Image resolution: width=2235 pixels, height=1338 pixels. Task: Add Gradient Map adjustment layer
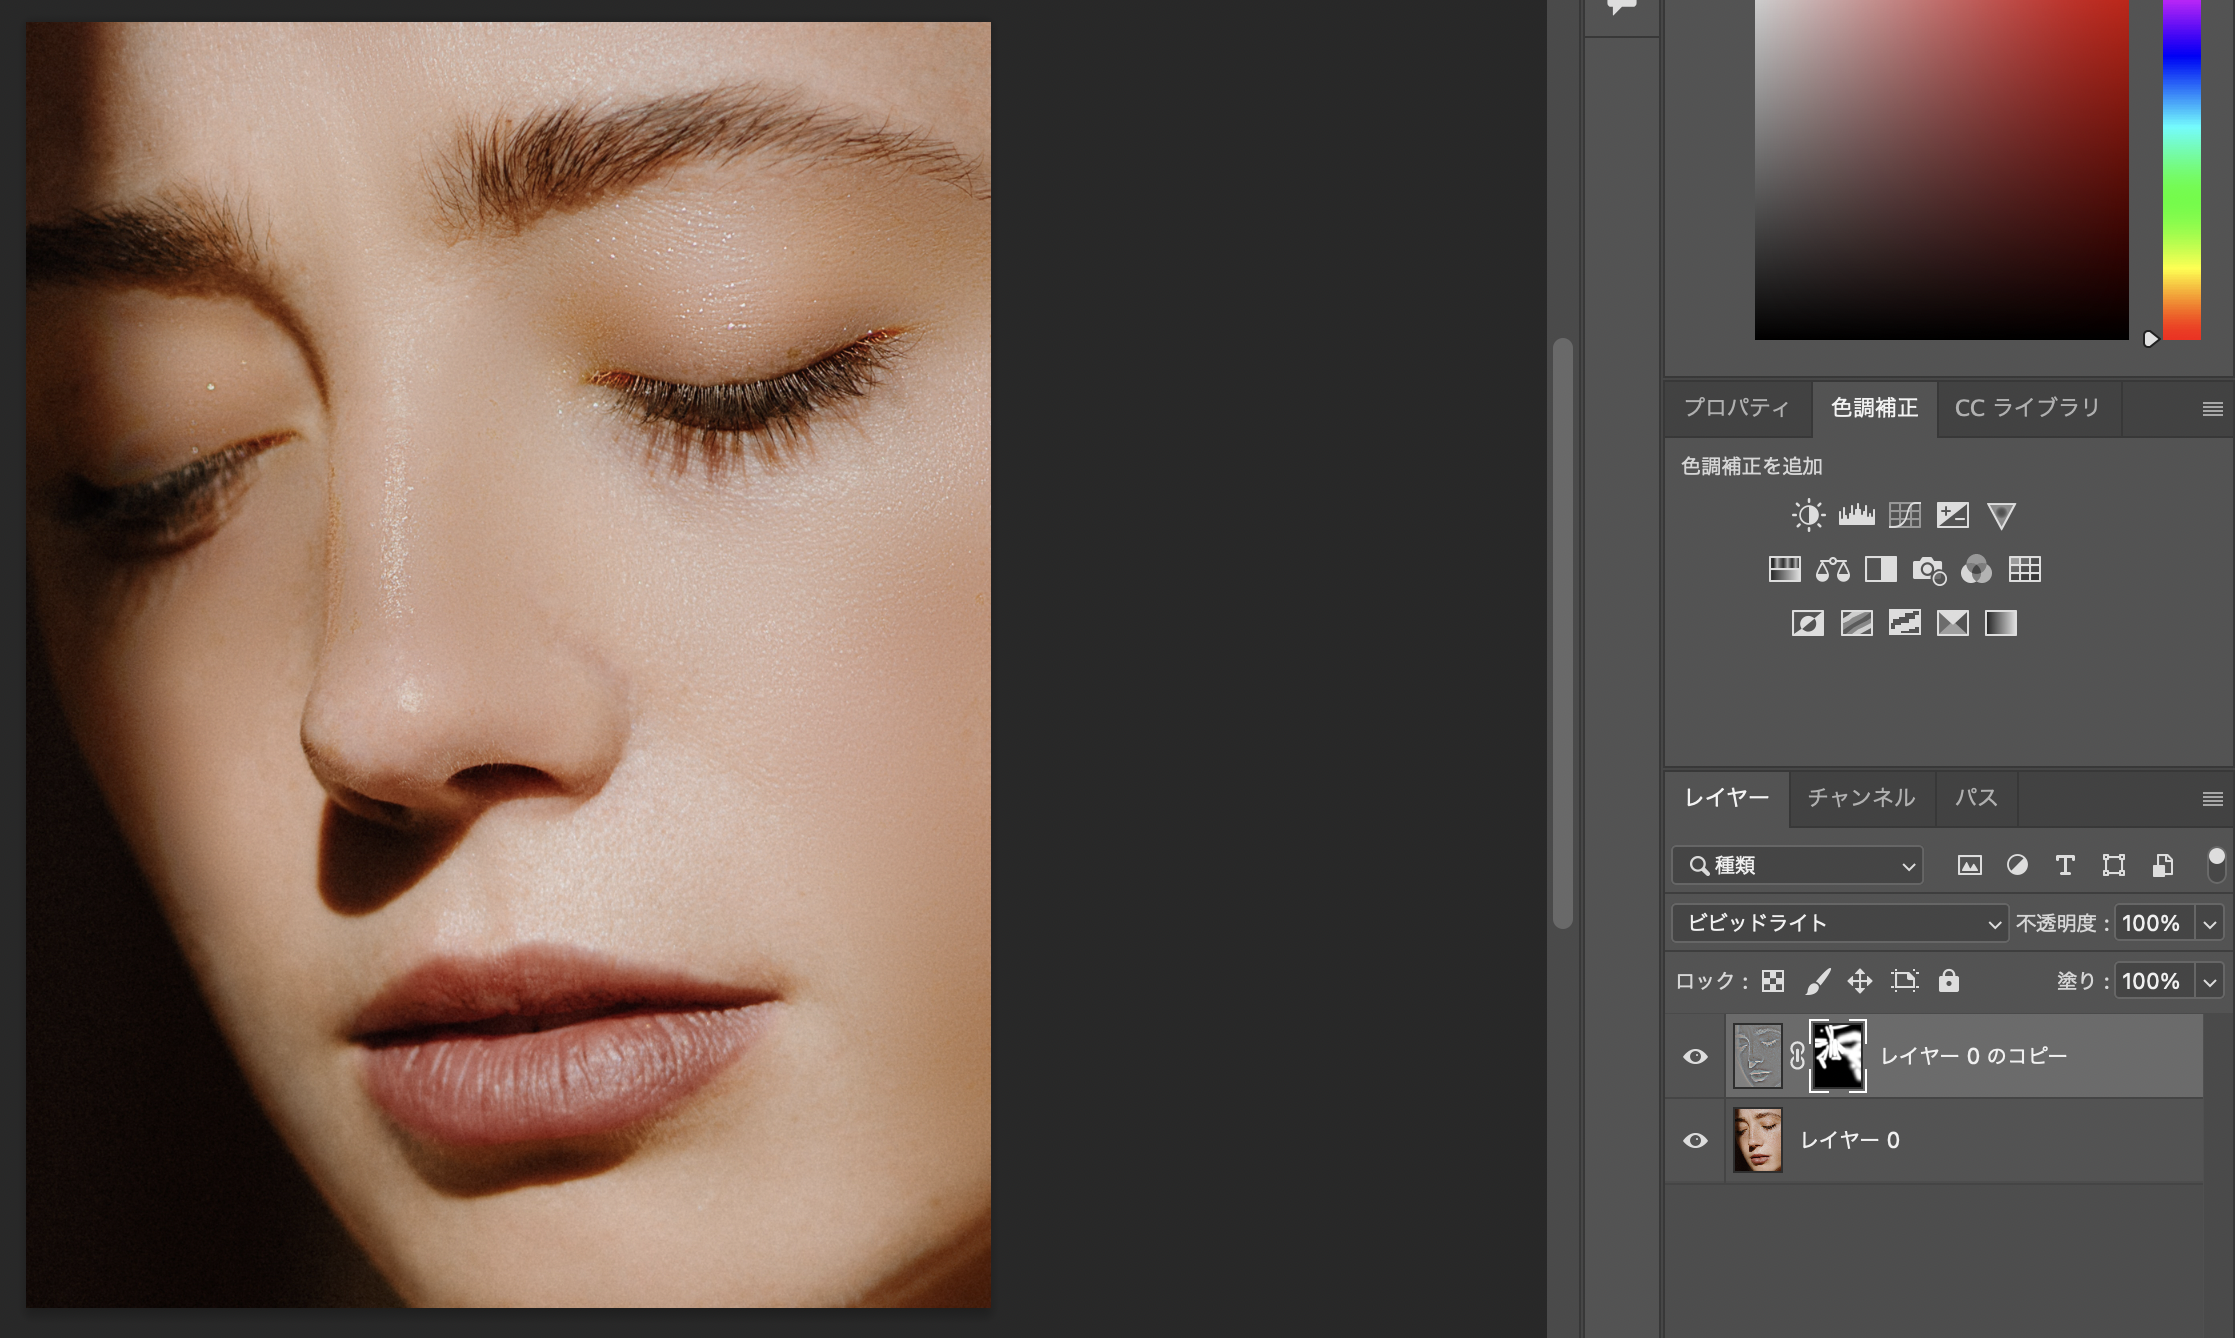coord(2001,623)
